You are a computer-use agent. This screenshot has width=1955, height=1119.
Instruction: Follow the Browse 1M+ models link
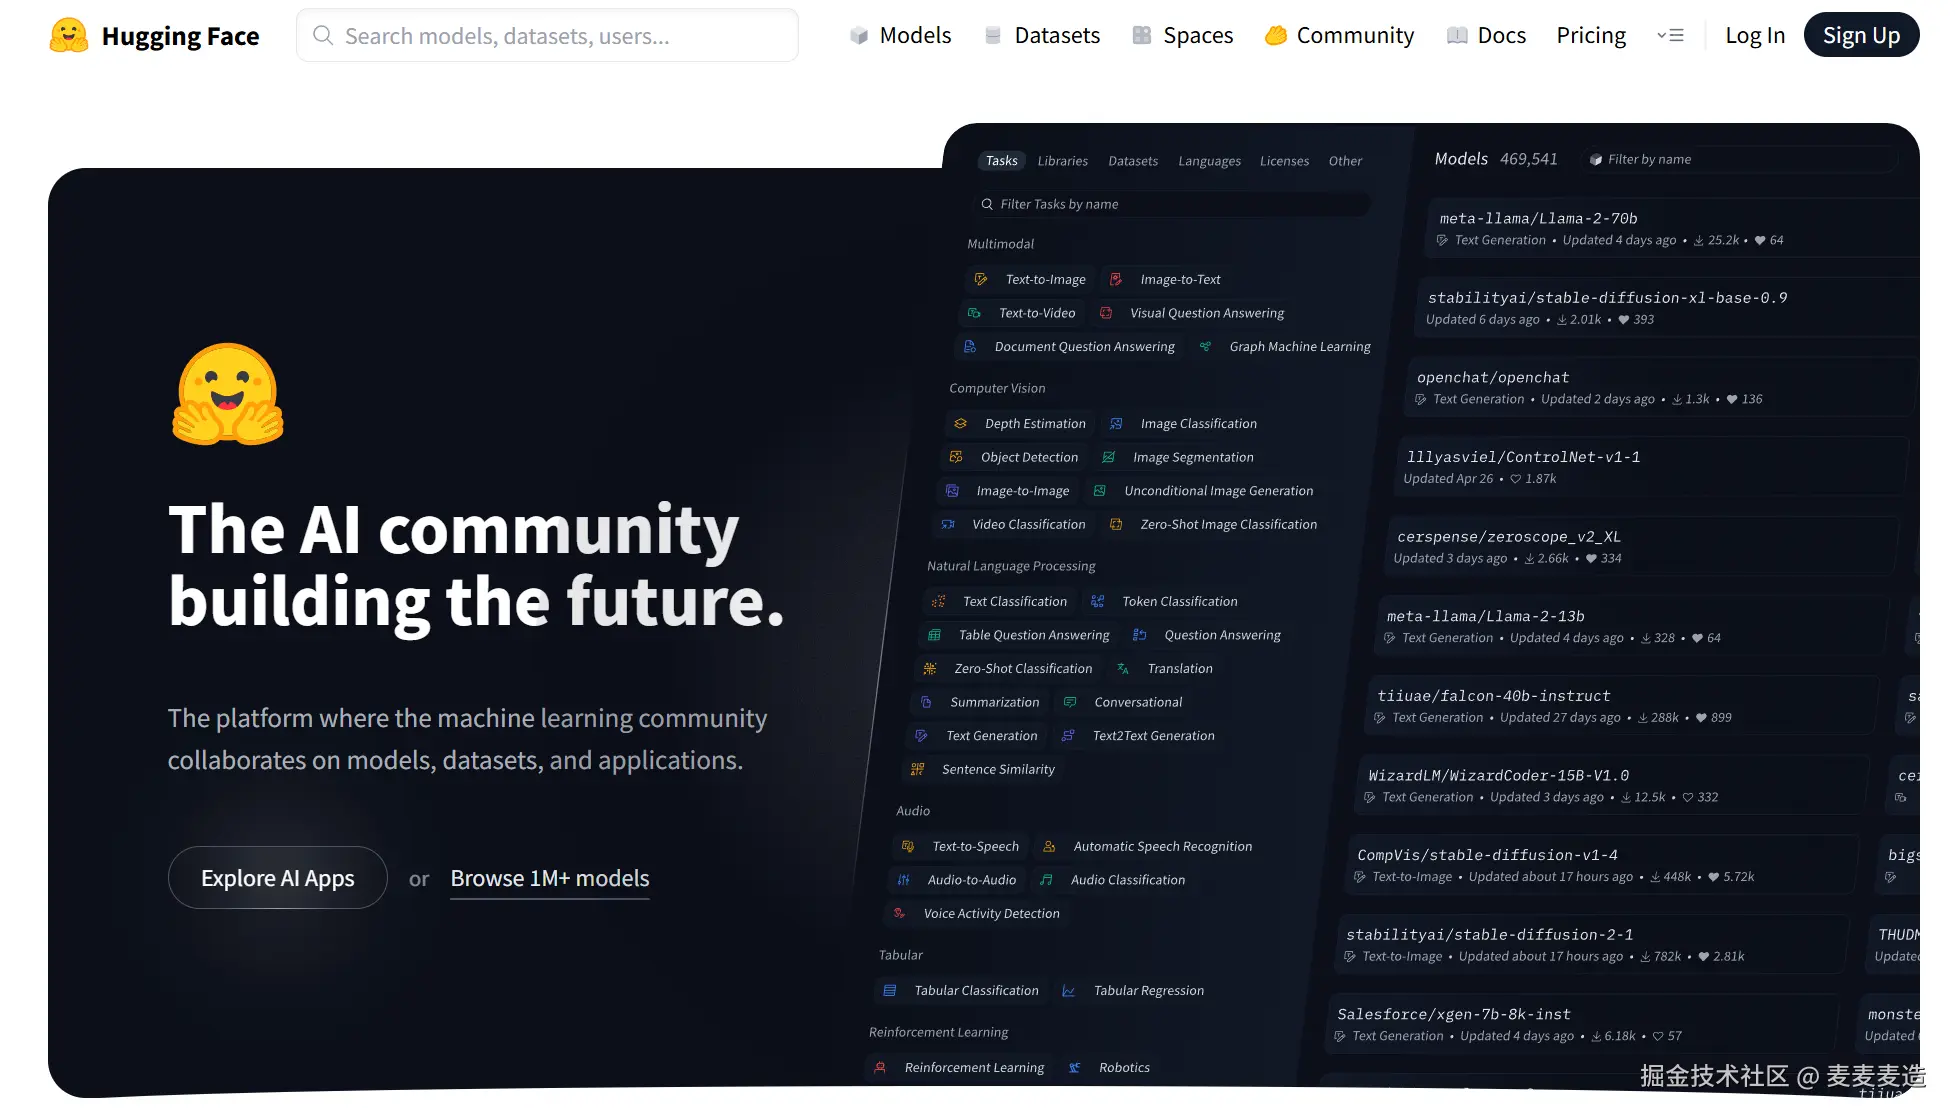point(549,878)
